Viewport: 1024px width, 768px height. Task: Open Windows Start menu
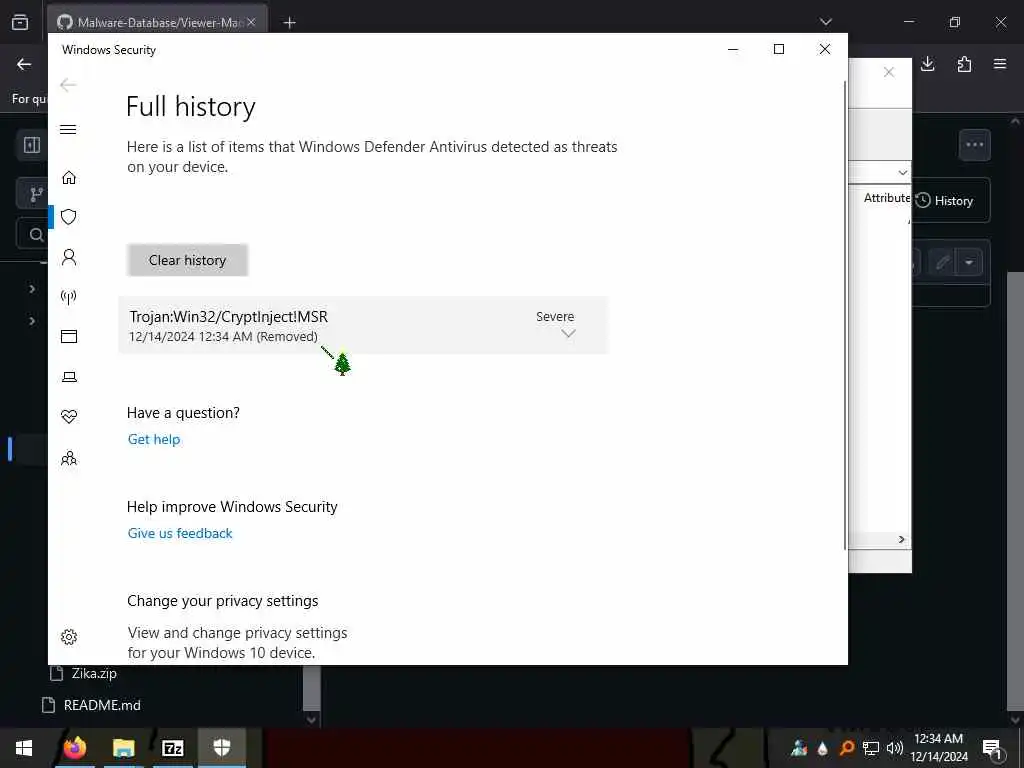pyautogui.click(x=24, y=748)
